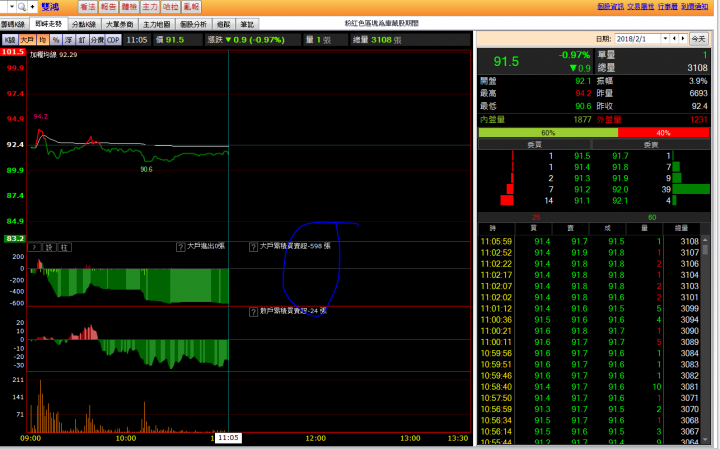Toggle the 分價 price-volume button

pos(97,40)
